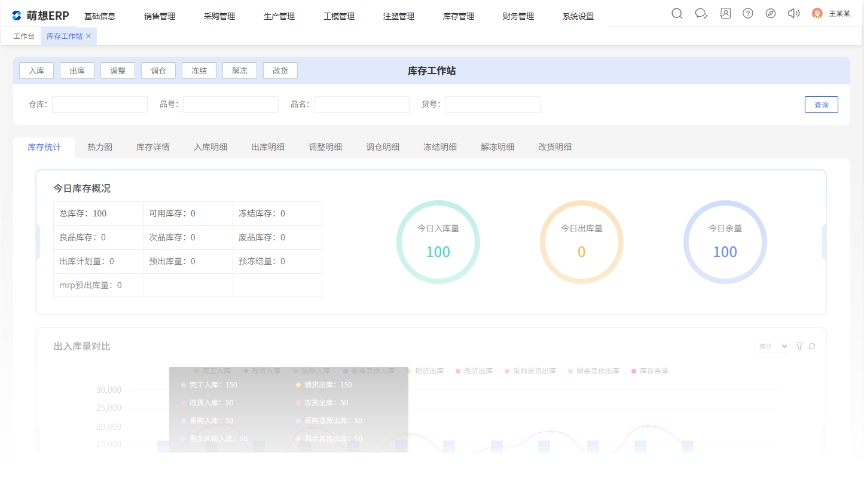Click the 解冻 button
Image resolution: width=866 pixels, height=490 pixels.
tap(240, 71)
